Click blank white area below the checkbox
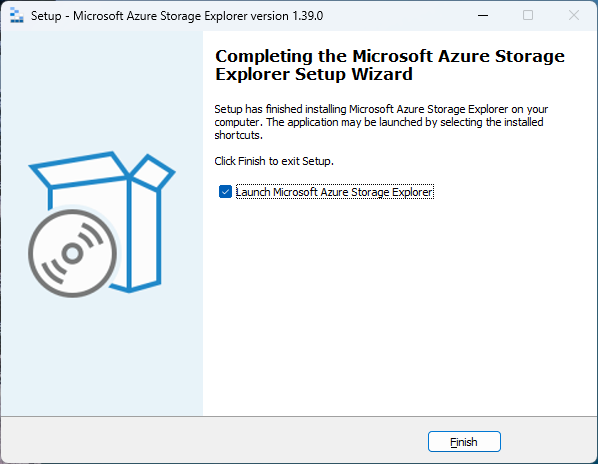598x464 pixels. [397, 305]
